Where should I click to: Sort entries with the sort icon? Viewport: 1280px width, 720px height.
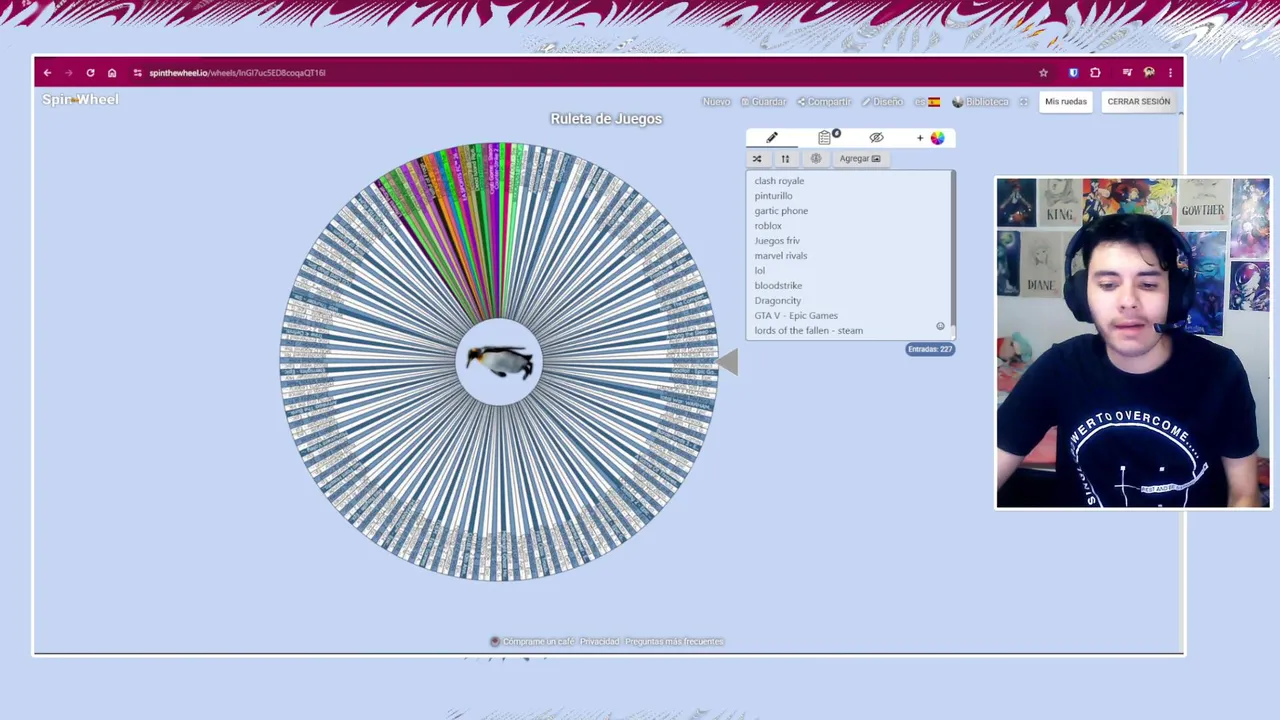785,159
